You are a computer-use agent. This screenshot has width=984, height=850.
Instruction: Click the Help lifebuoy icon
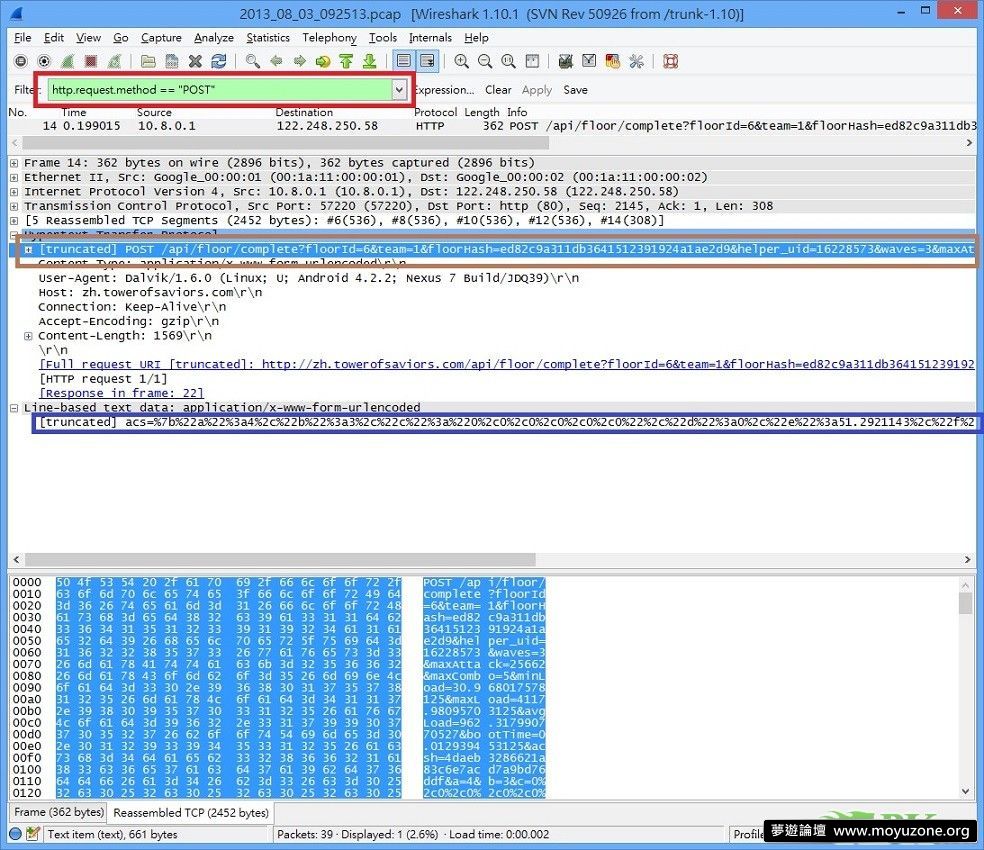(x=670, y=62)
